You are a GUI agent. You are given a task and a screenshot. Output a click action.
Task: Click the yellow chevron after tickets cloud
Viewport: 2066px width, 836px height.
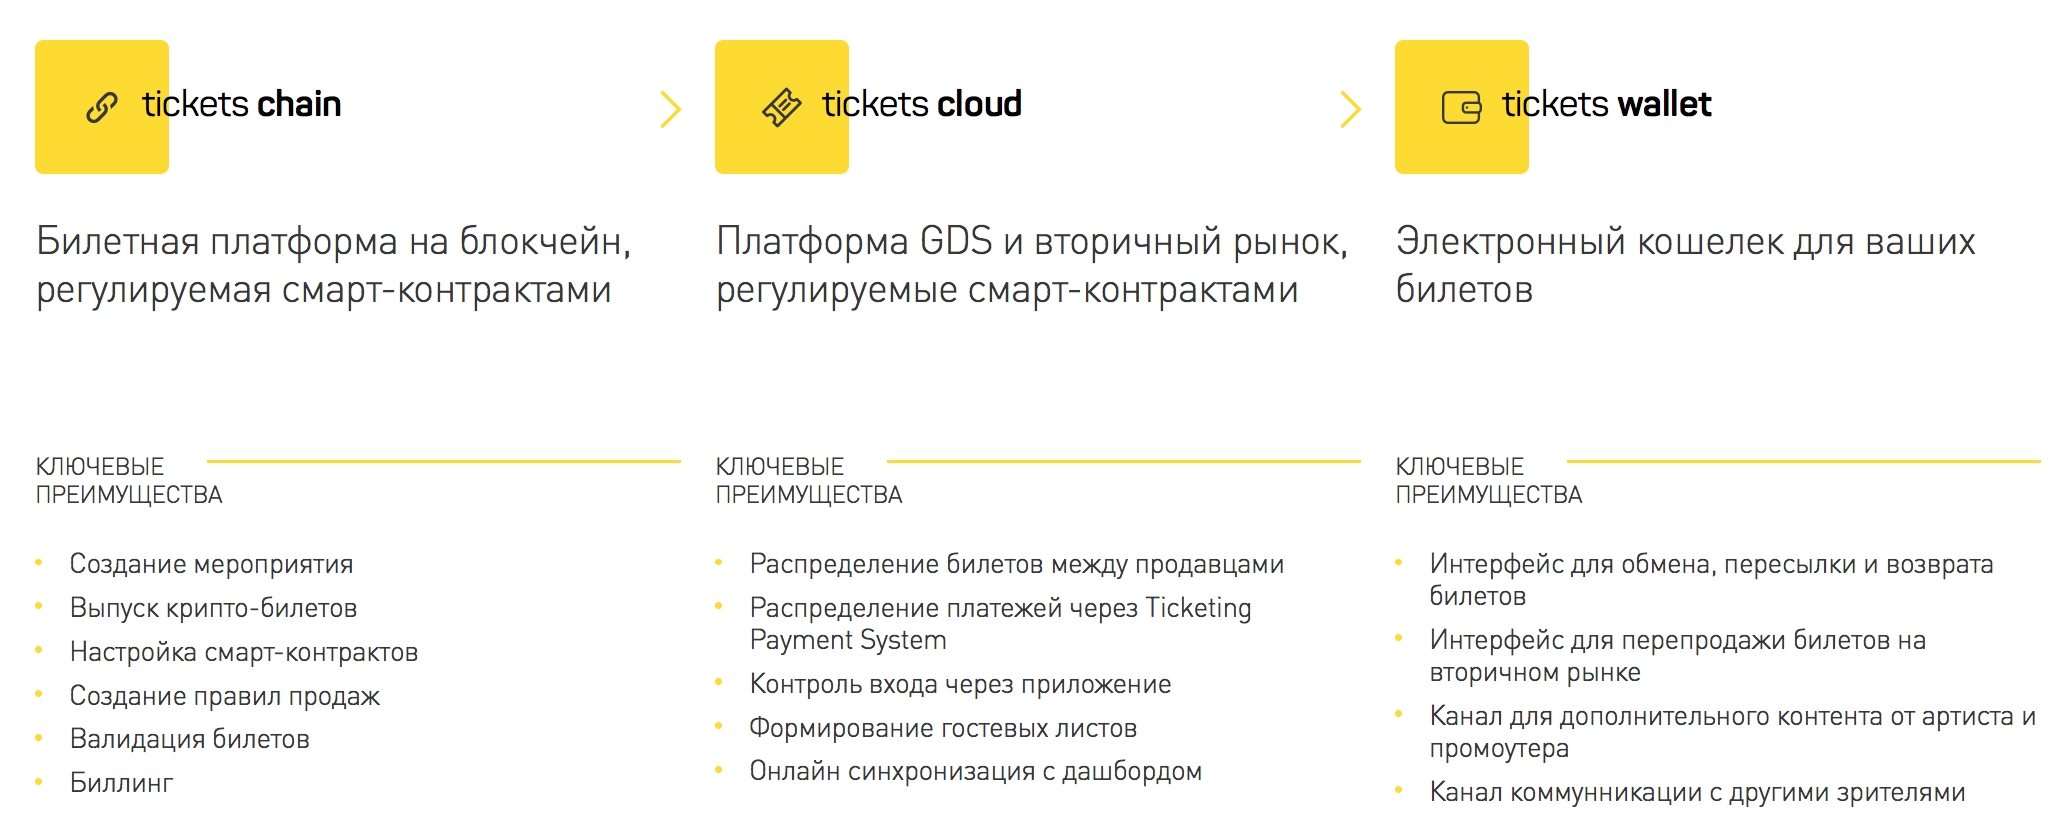point(1350,109)
